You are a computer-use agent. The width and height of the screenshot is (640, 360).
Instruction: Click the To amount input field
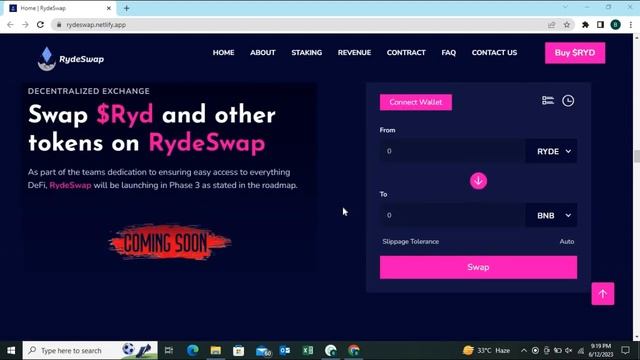tap(452, 215)
